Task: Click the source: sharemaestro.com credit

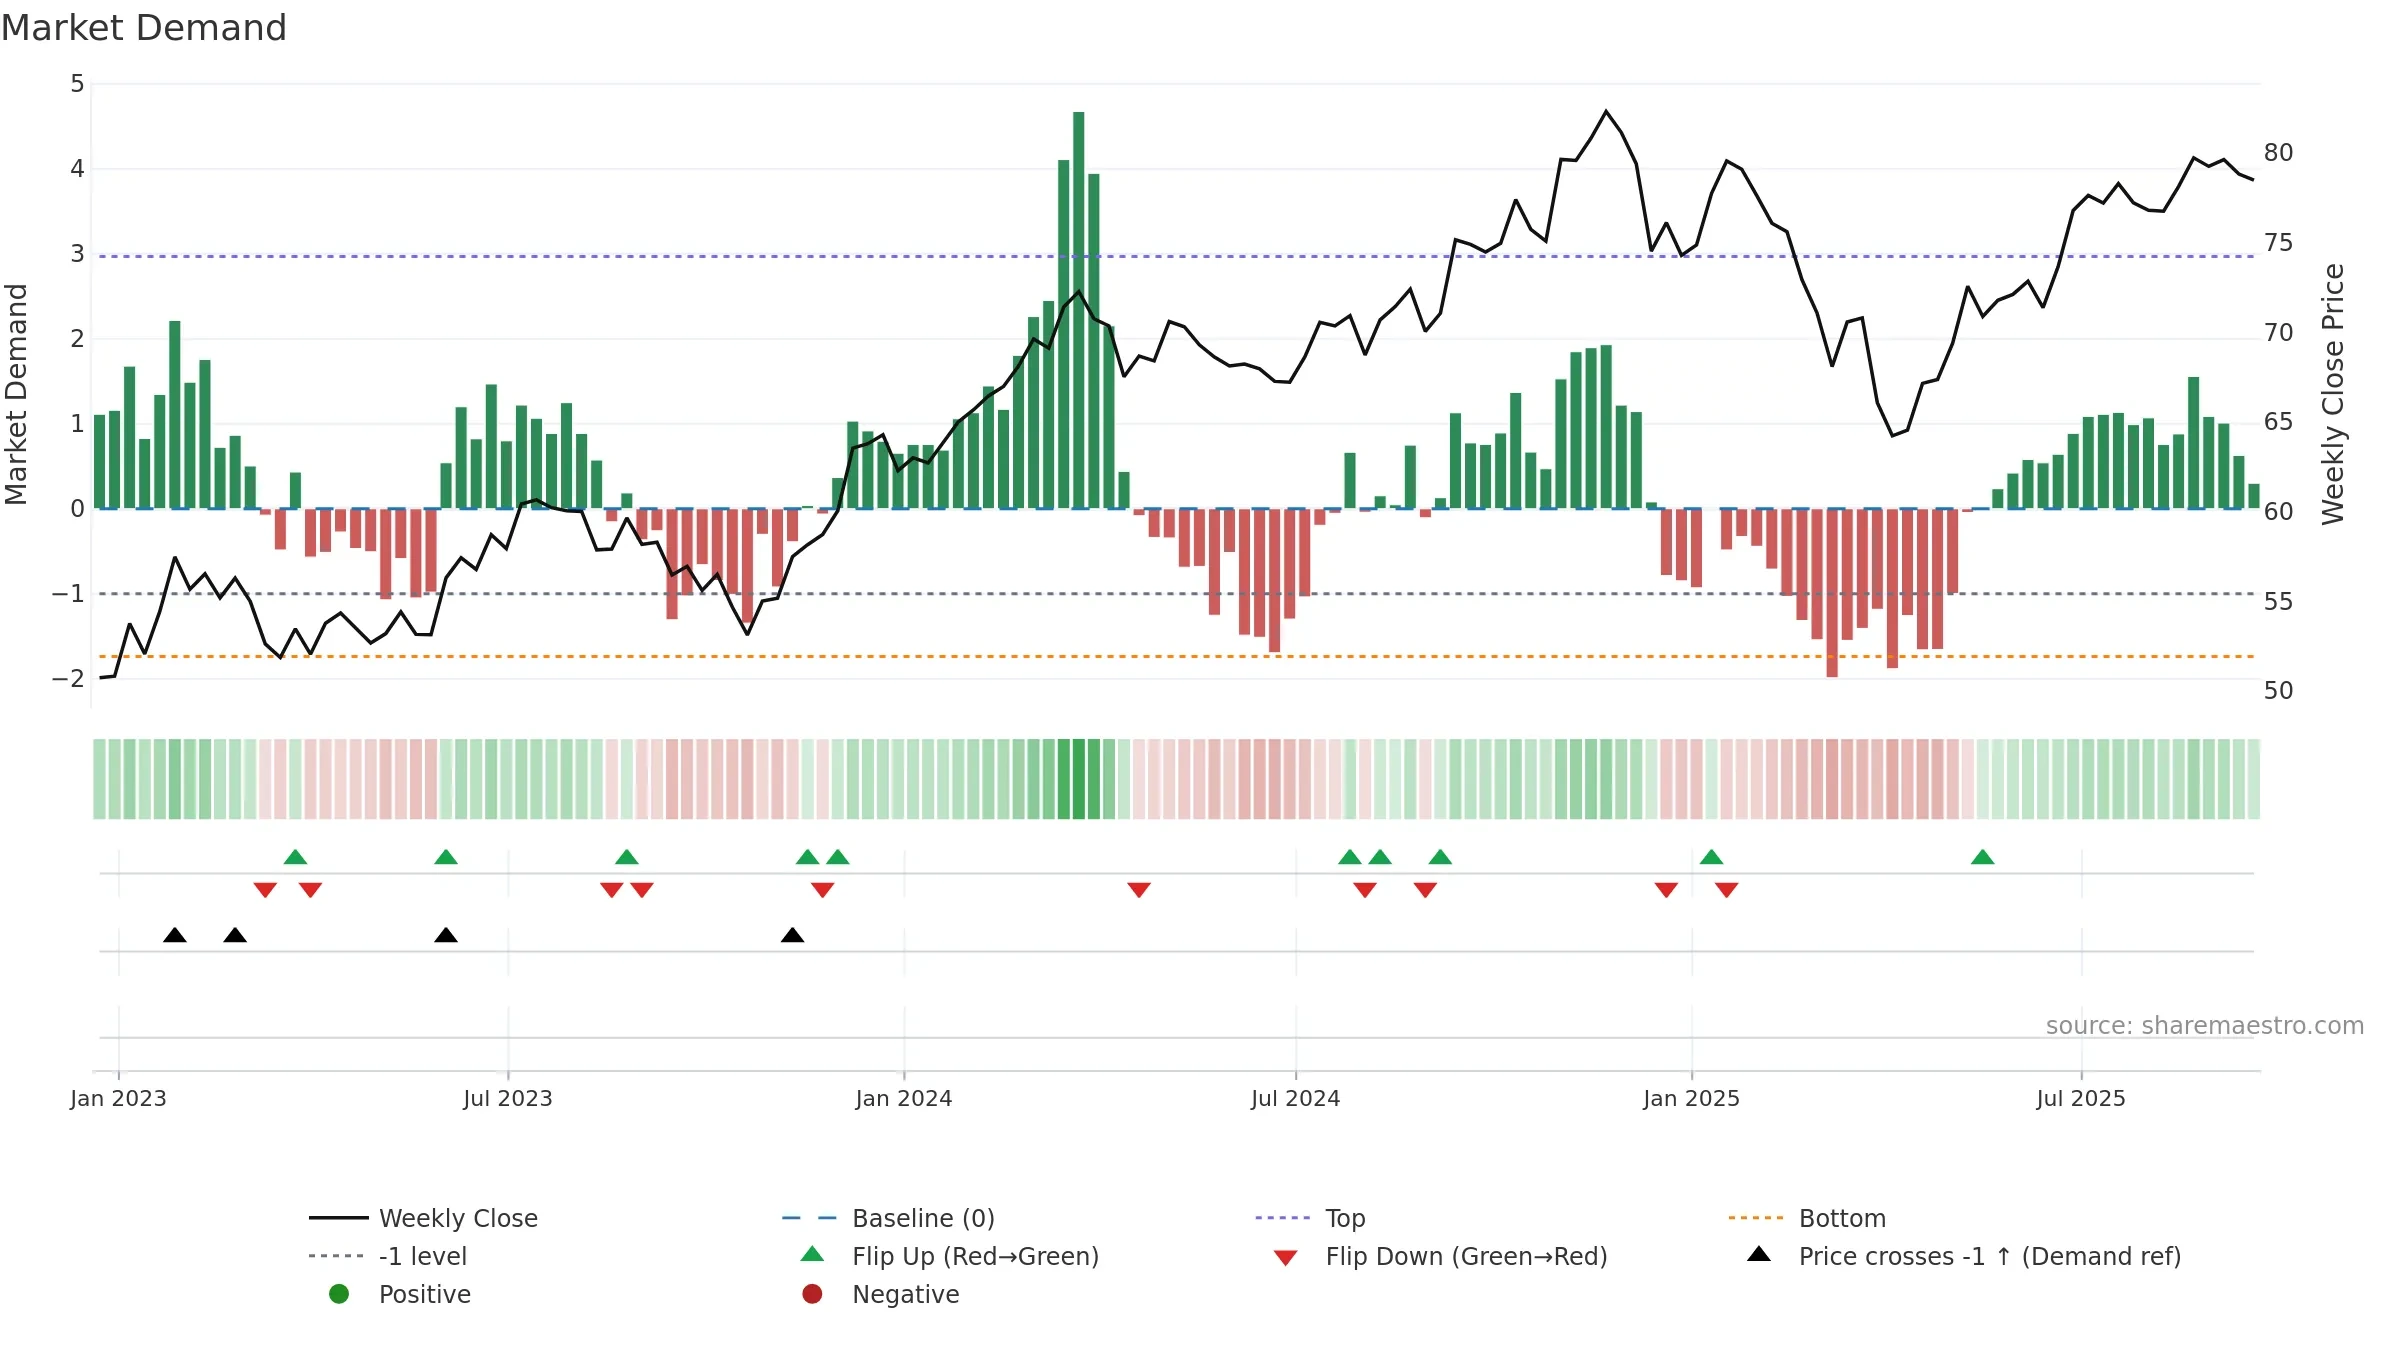Action: point(2205,1025)
